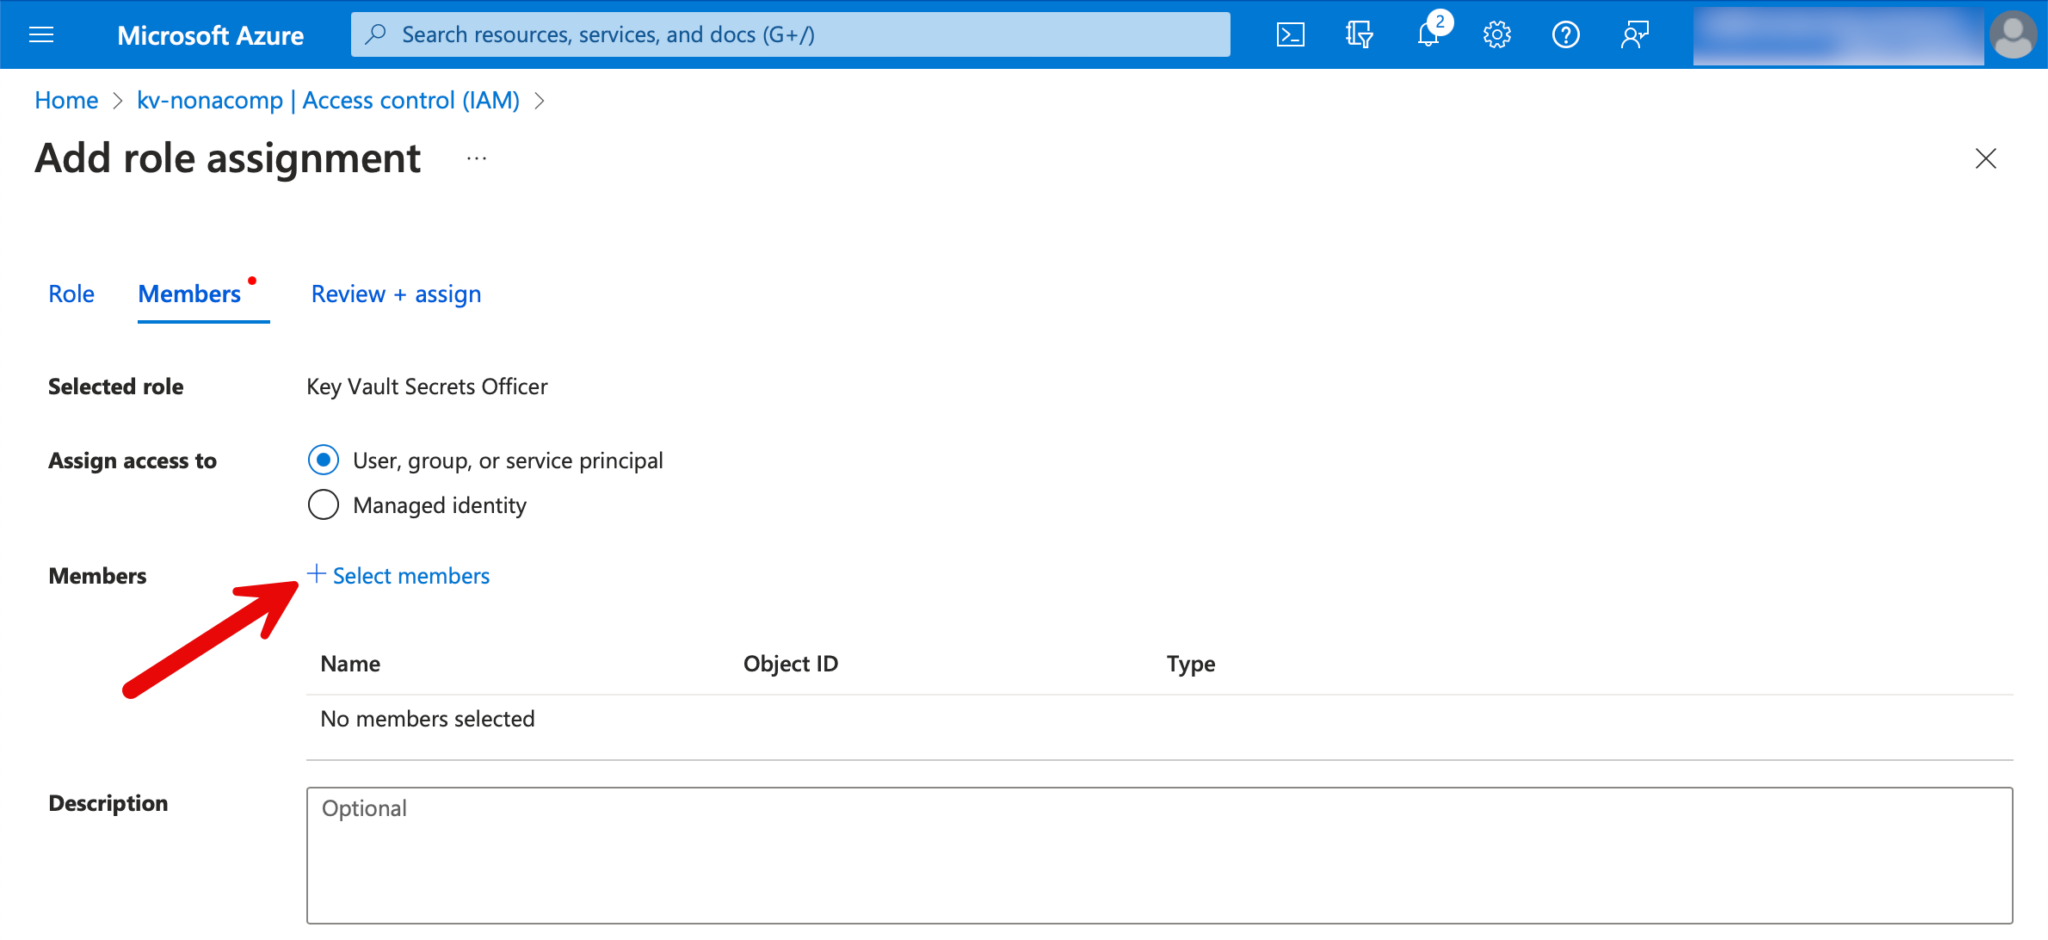Select Managed identity radio option
Image resolution: width=2048 pixels, height=940 pixels.
(x=323, y=505)
